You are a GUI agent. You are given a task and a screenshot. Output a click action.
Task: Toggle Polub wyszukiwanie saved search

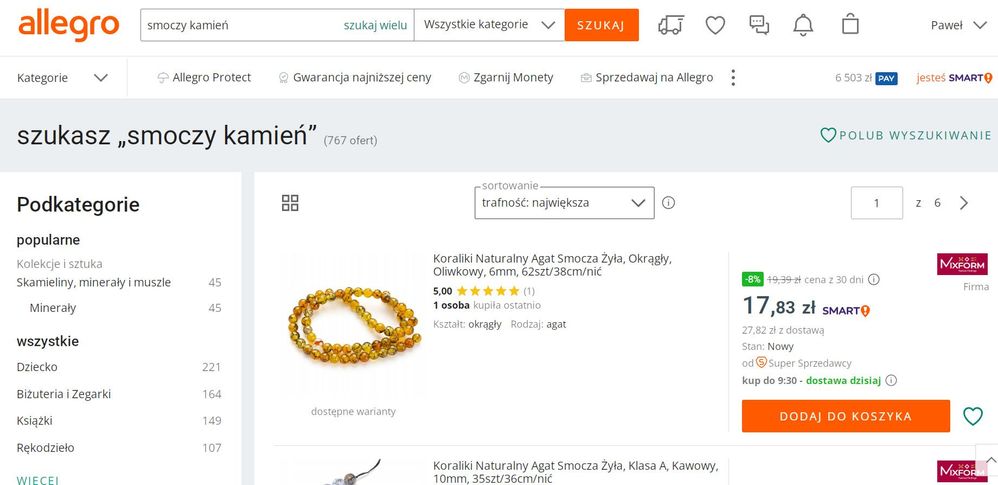pyautogui.click(x=905, y=135)
